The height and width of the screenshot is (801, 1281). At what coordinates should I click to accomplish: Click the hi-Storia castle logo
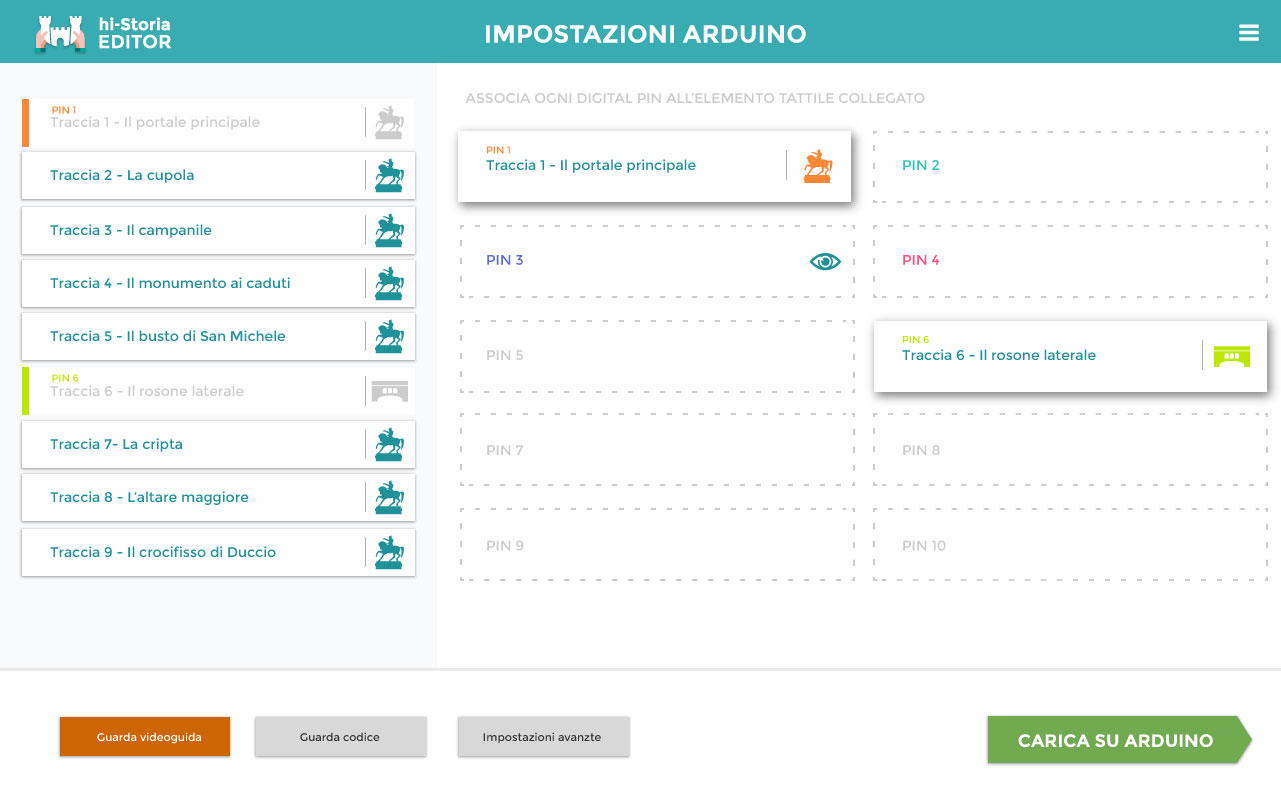coord(60,33)
